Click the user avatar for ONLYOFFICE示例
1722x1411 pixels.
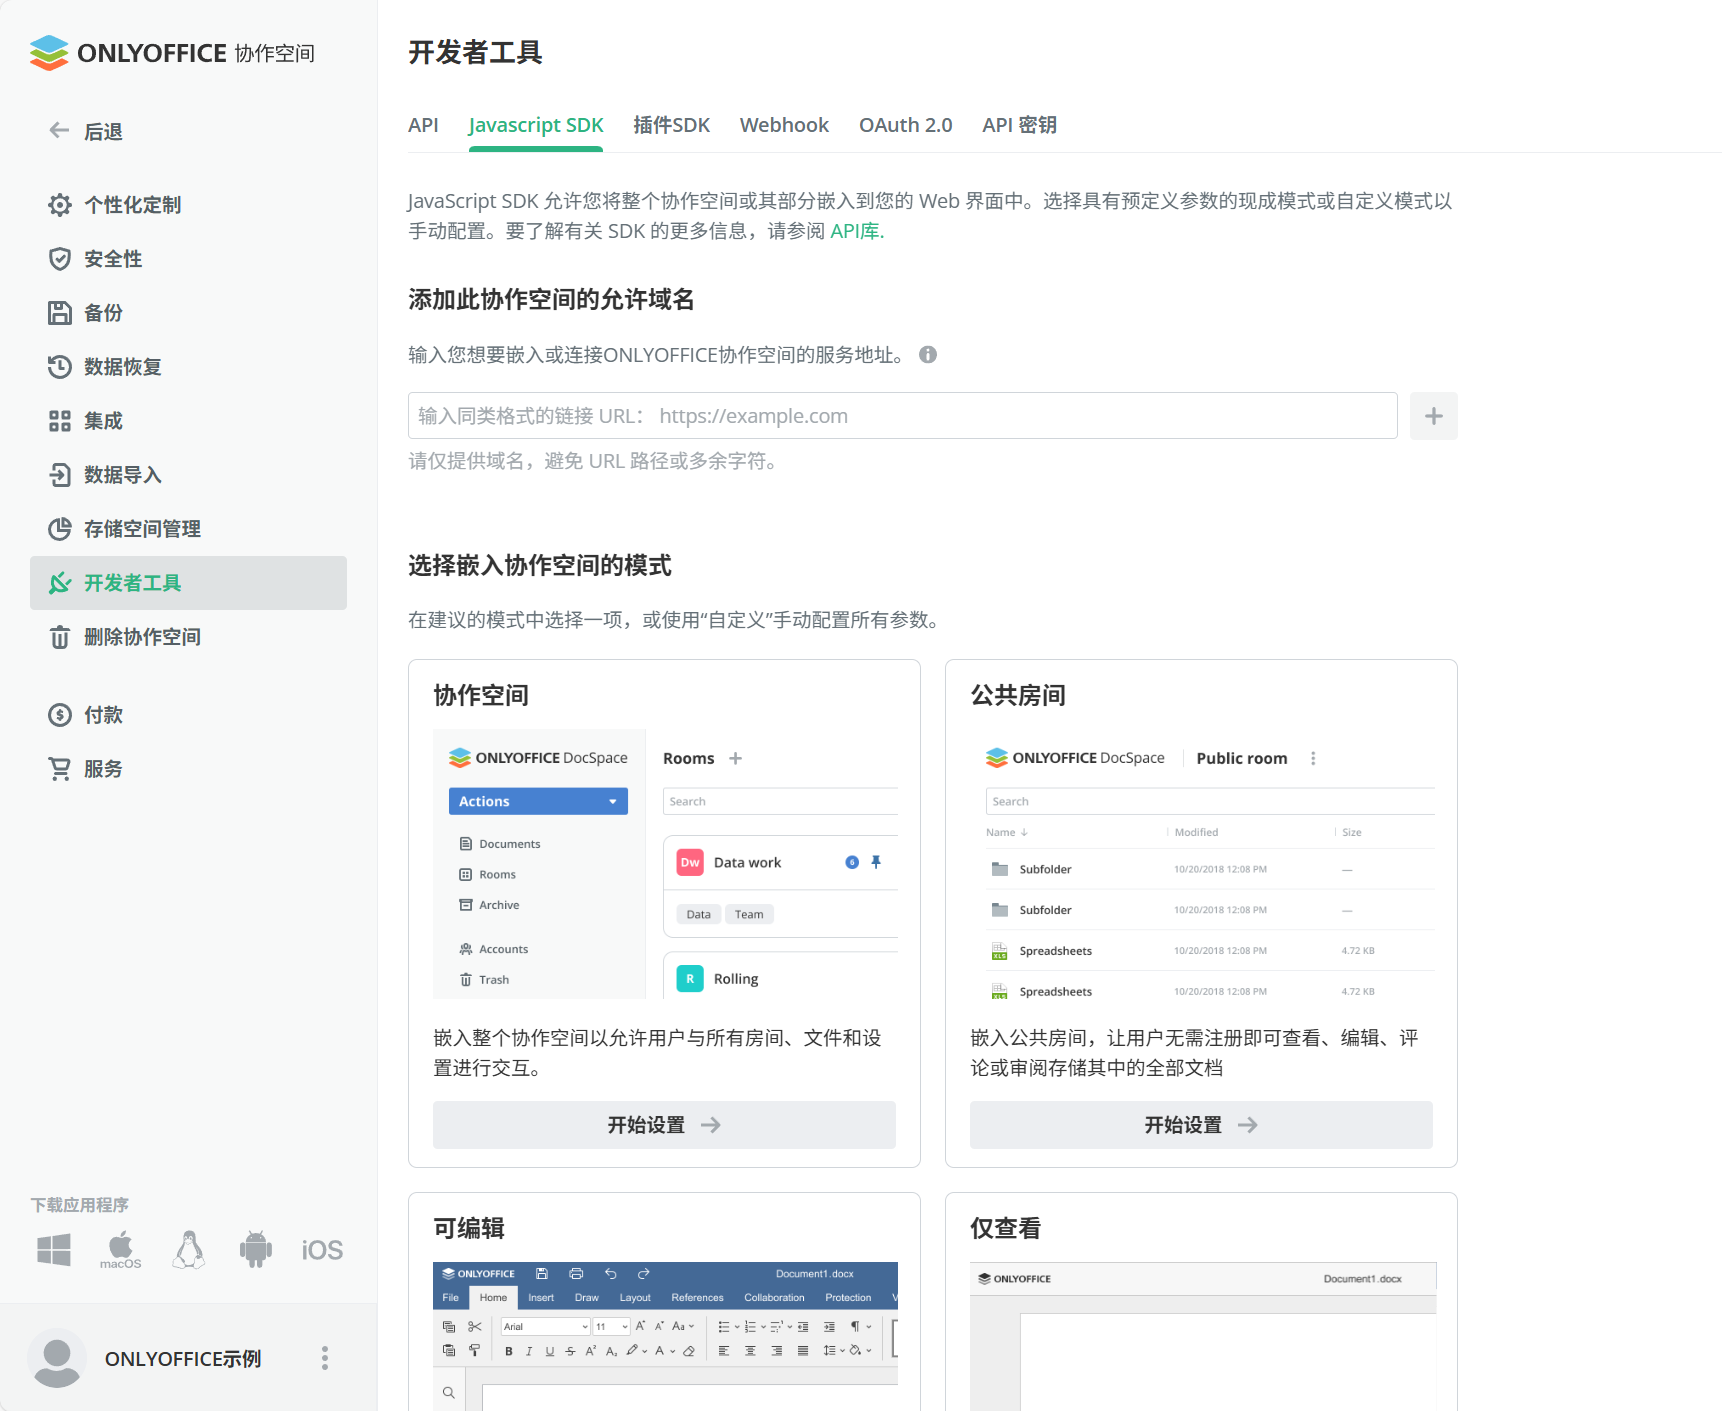(x=57, y=1358)
